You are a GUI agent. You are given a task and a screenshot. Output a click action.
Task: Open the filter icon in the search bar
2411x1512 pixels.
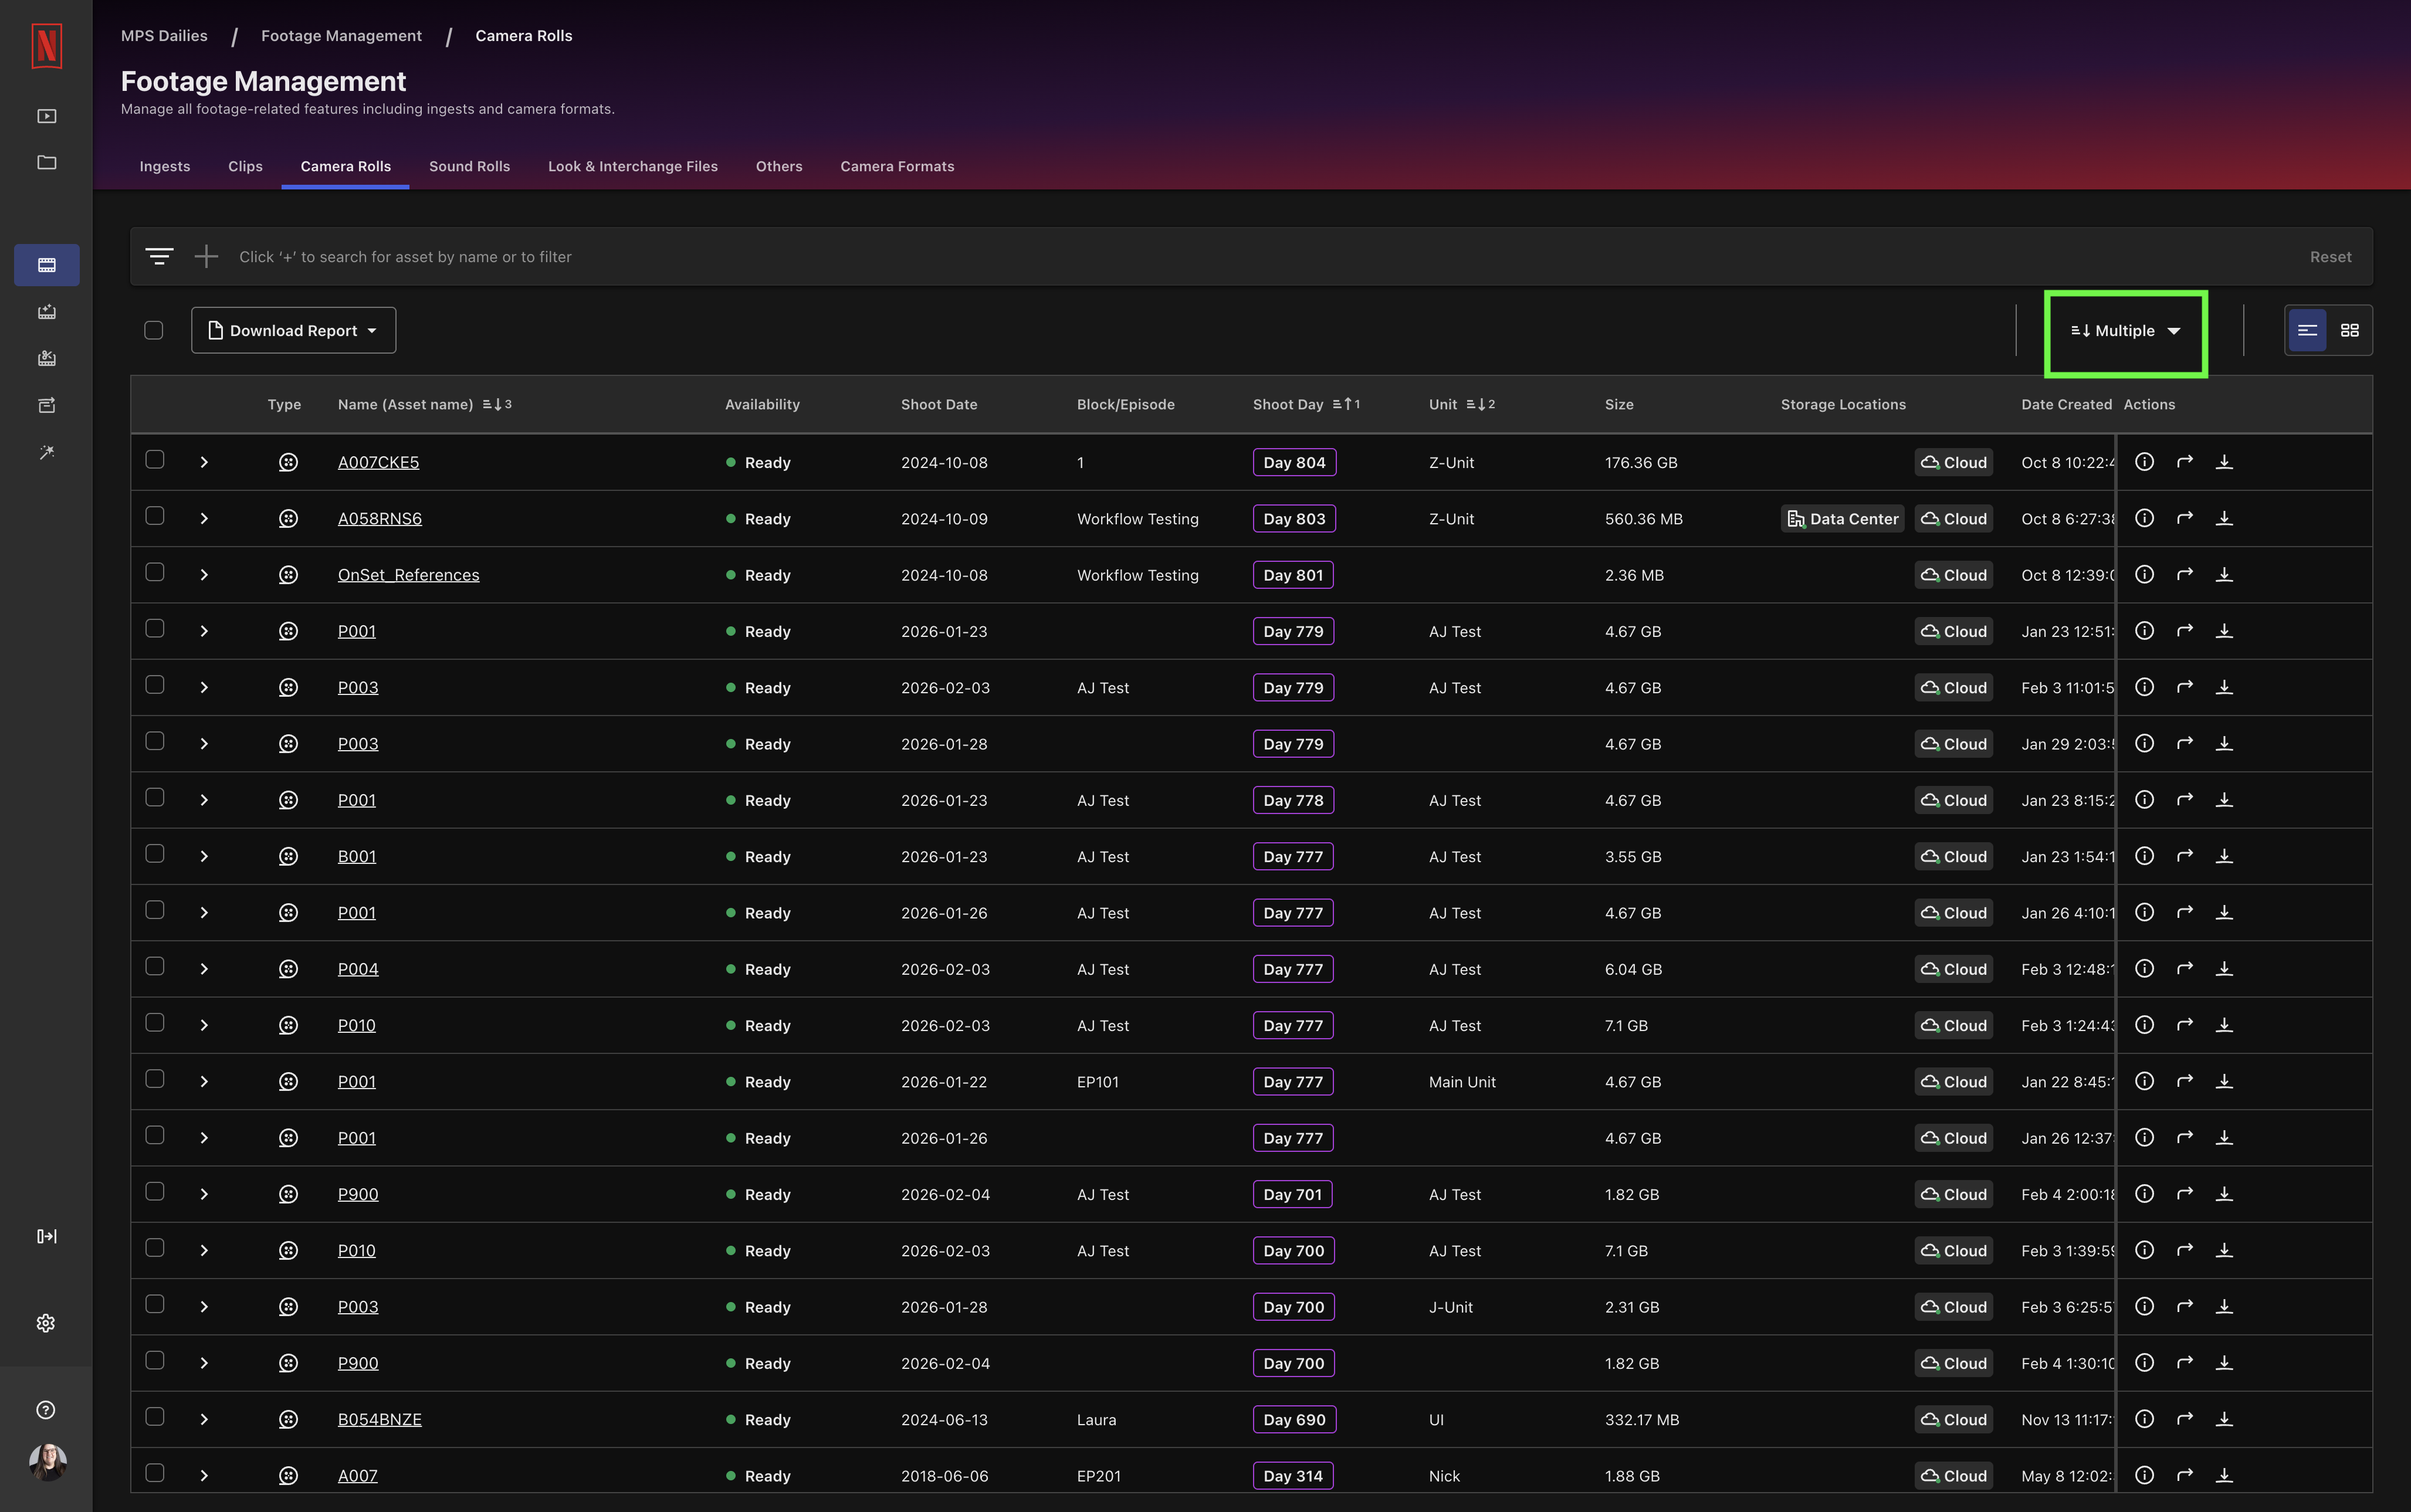(160, 256)
